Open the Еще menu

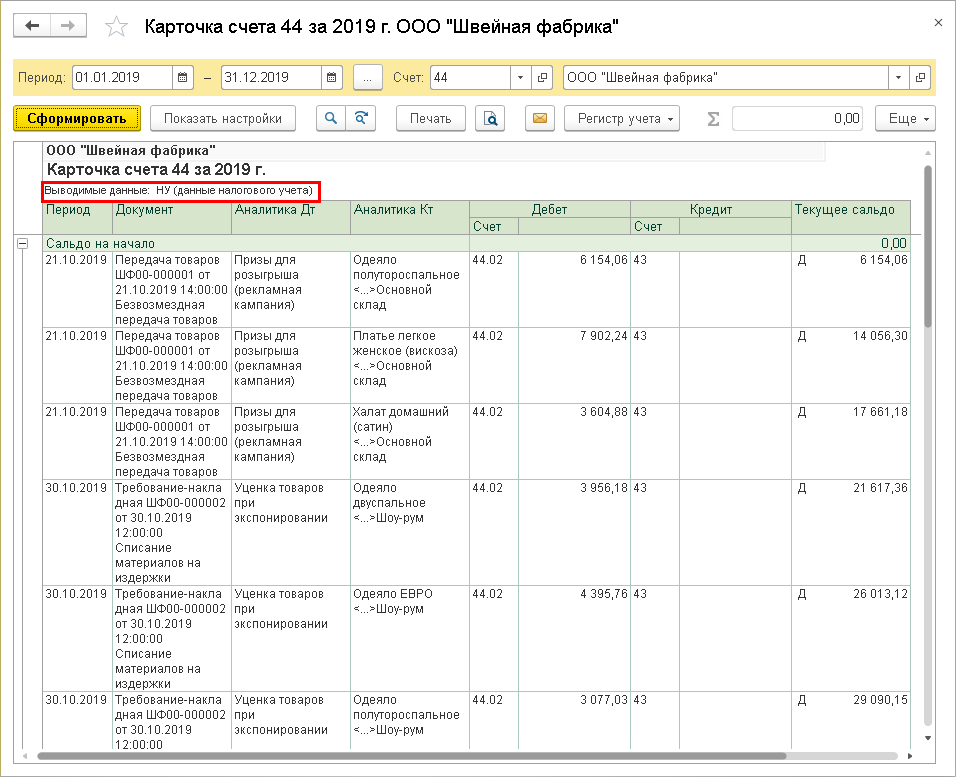(x=905, y=118)
